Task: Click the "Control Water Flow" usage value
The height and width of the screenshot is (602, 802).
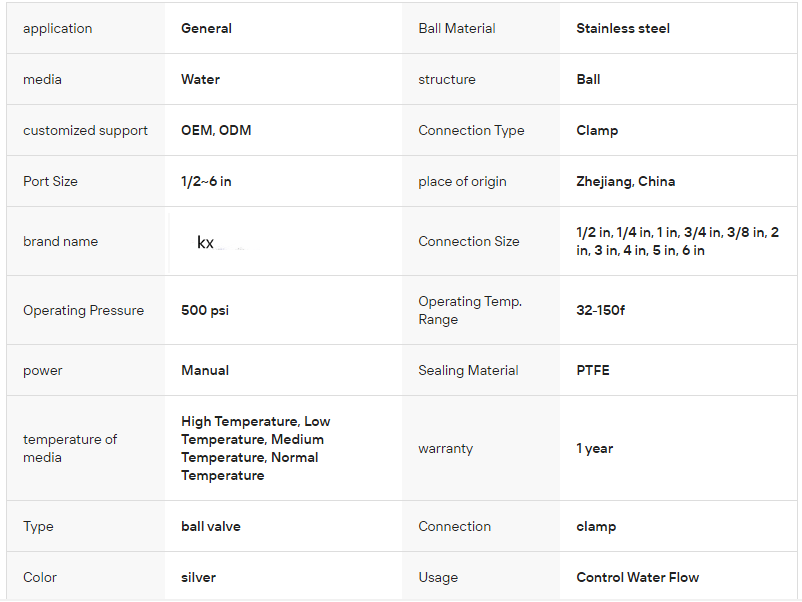Action: point(637,578)
